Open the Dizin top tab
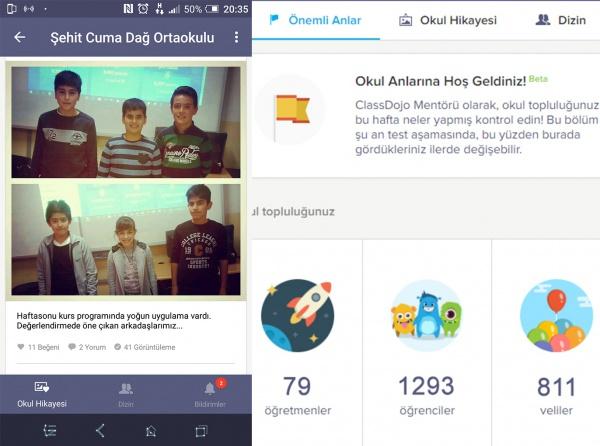 point(561,20)
